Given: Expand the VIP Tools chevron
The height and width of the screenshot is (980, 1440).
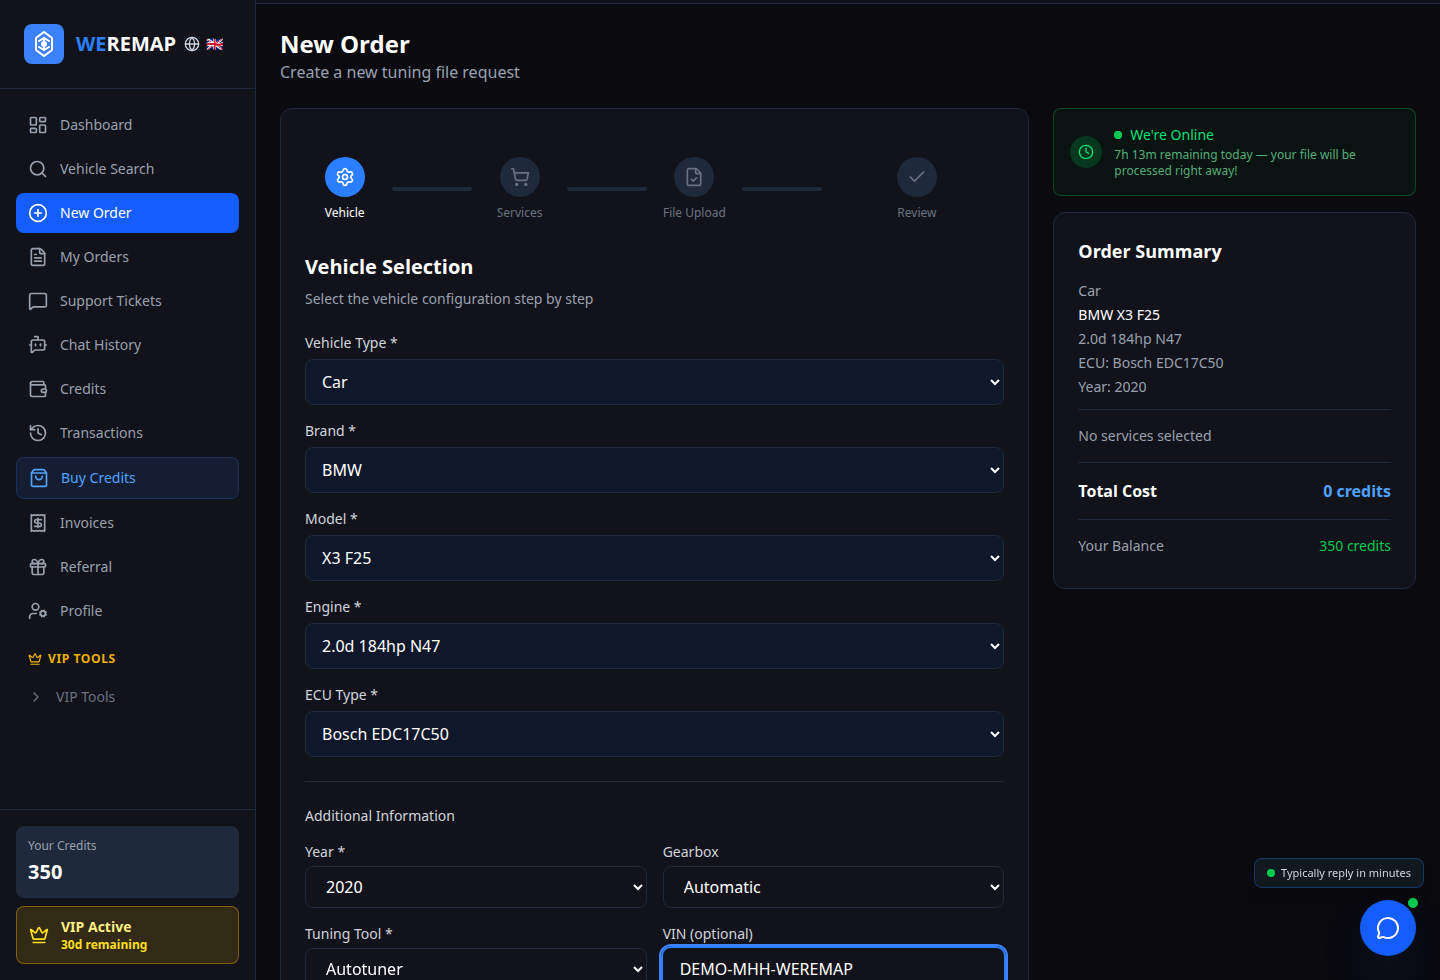Looking at the screenshot, I should coord(36,697).
